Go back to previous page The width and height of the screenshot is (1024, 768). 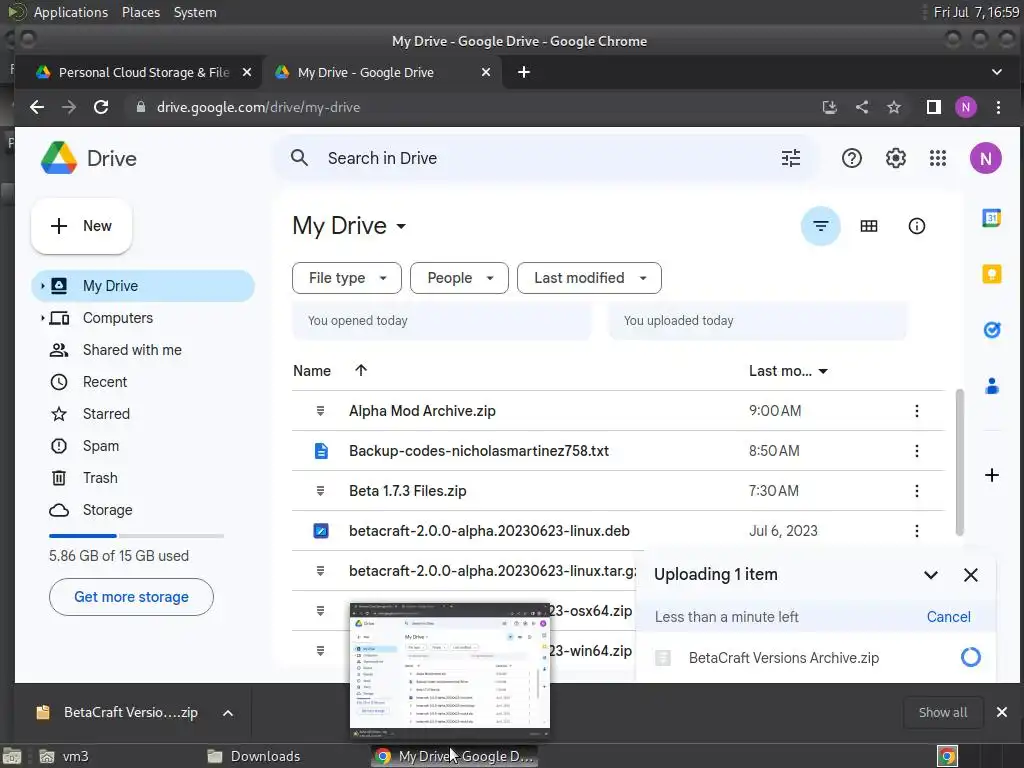pos(37,107)
